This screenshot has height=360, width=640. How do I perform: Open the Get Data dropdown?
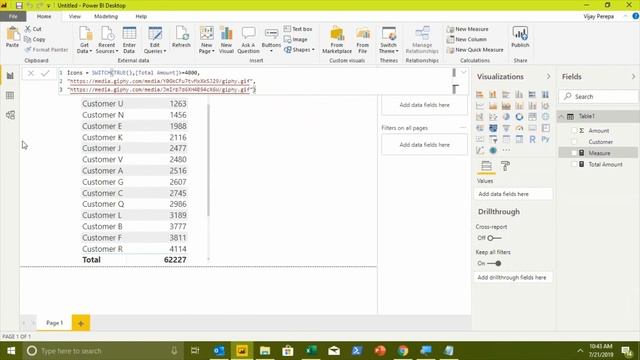coord(84,48)
